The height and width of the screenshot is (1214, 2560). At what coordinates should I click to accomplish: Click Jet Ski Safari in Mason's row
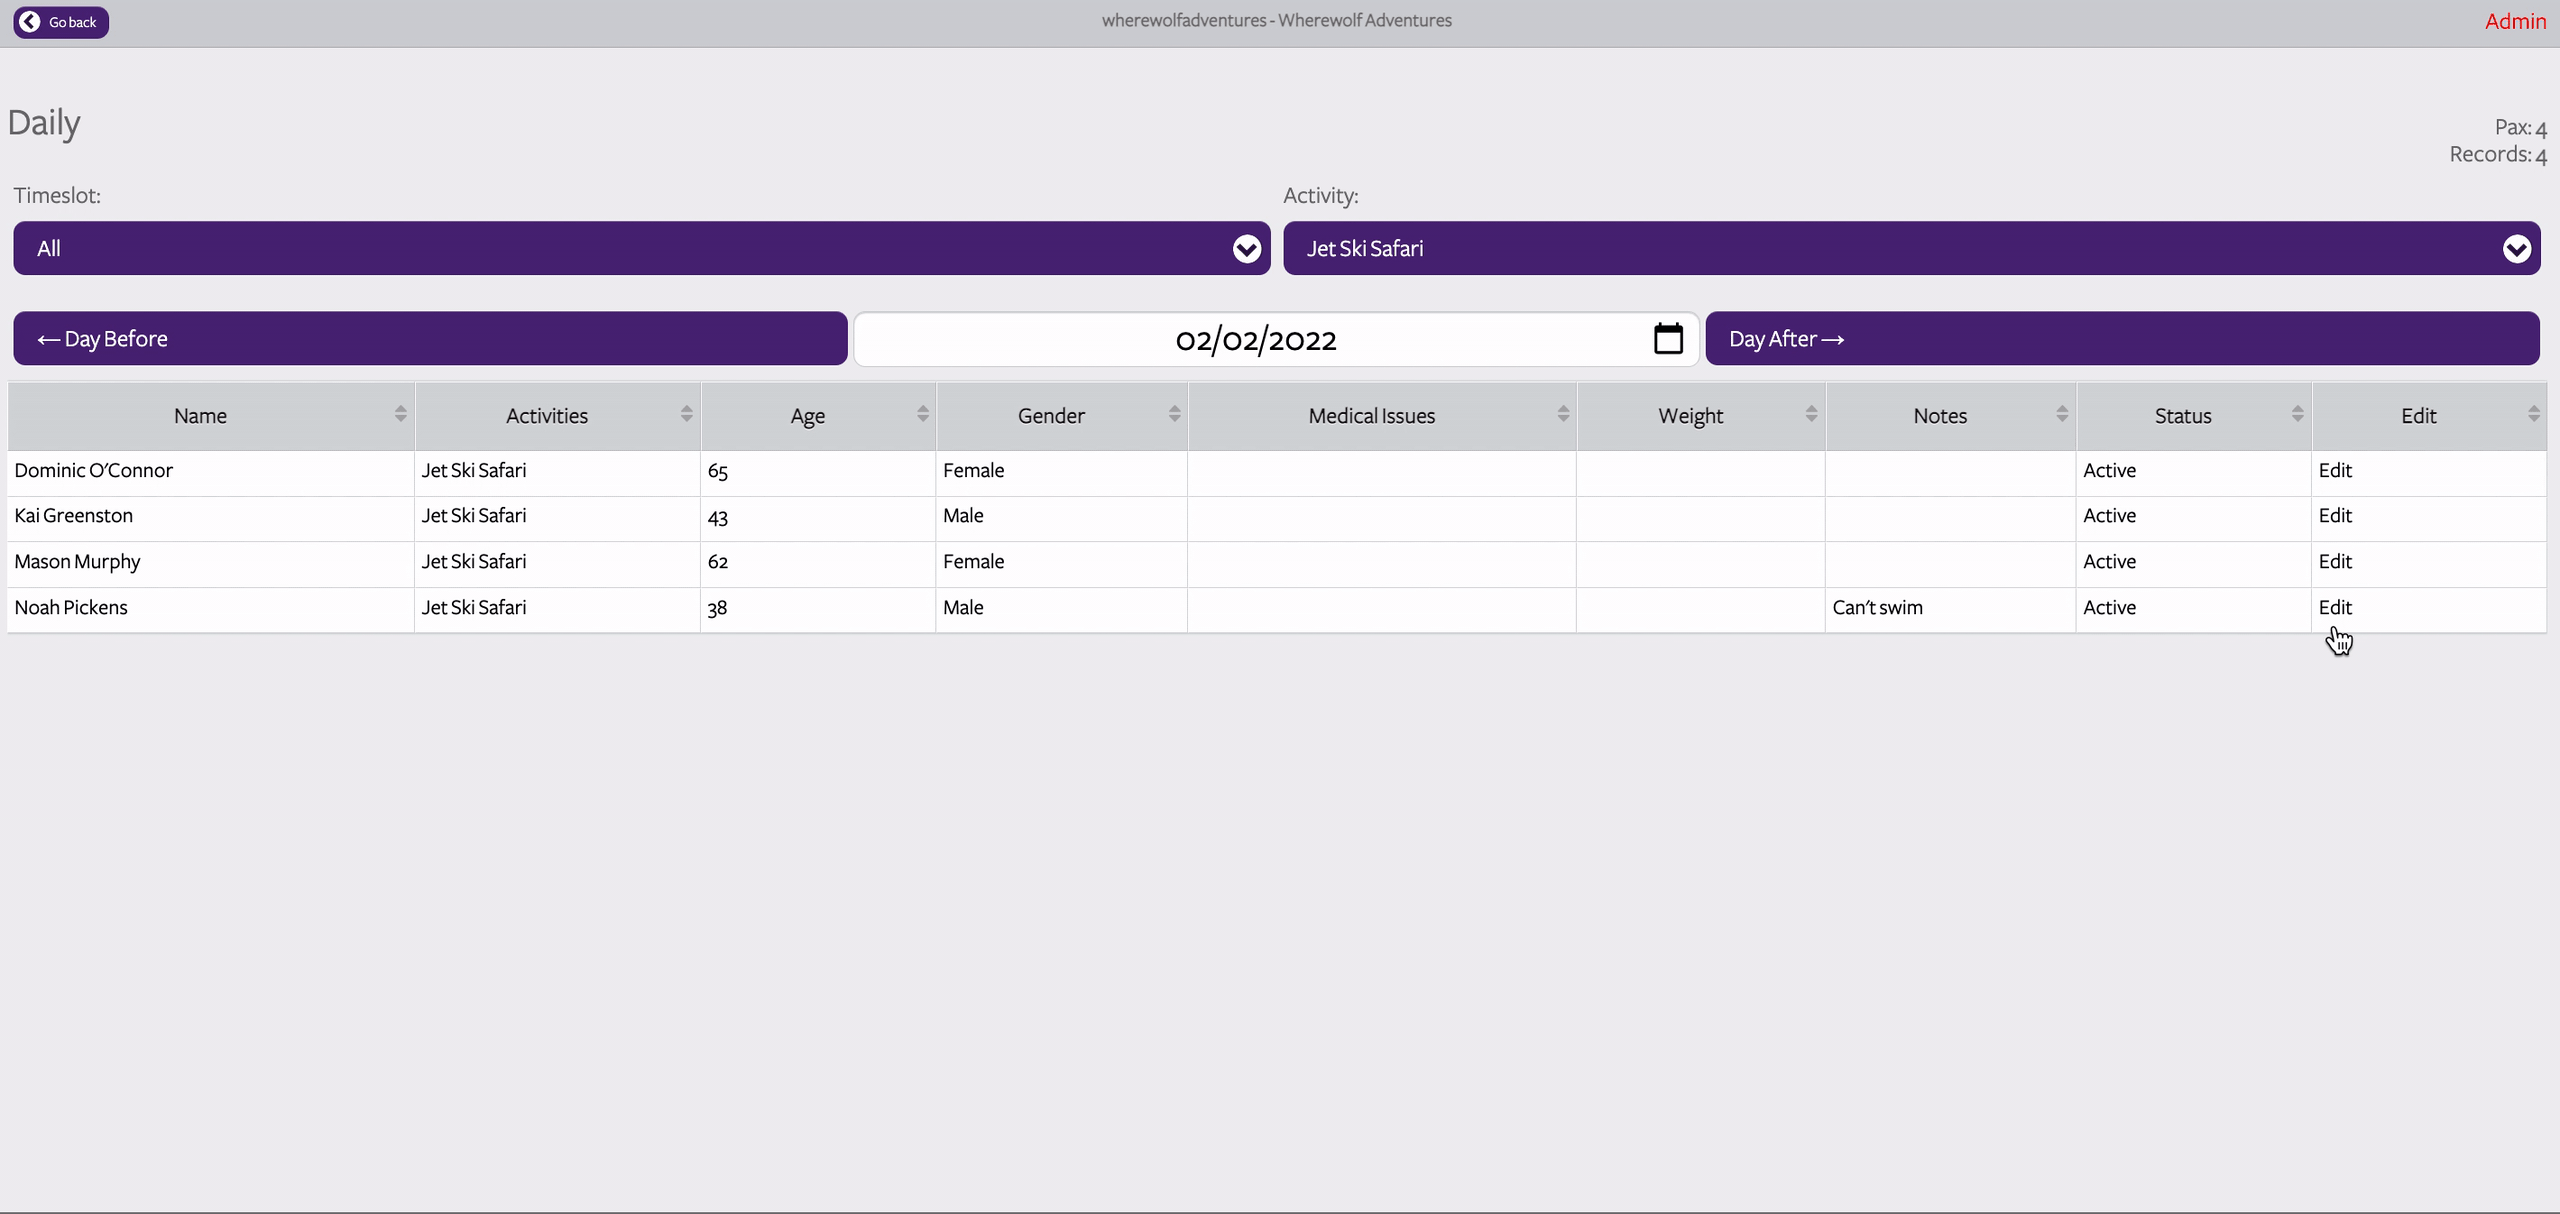473,561
